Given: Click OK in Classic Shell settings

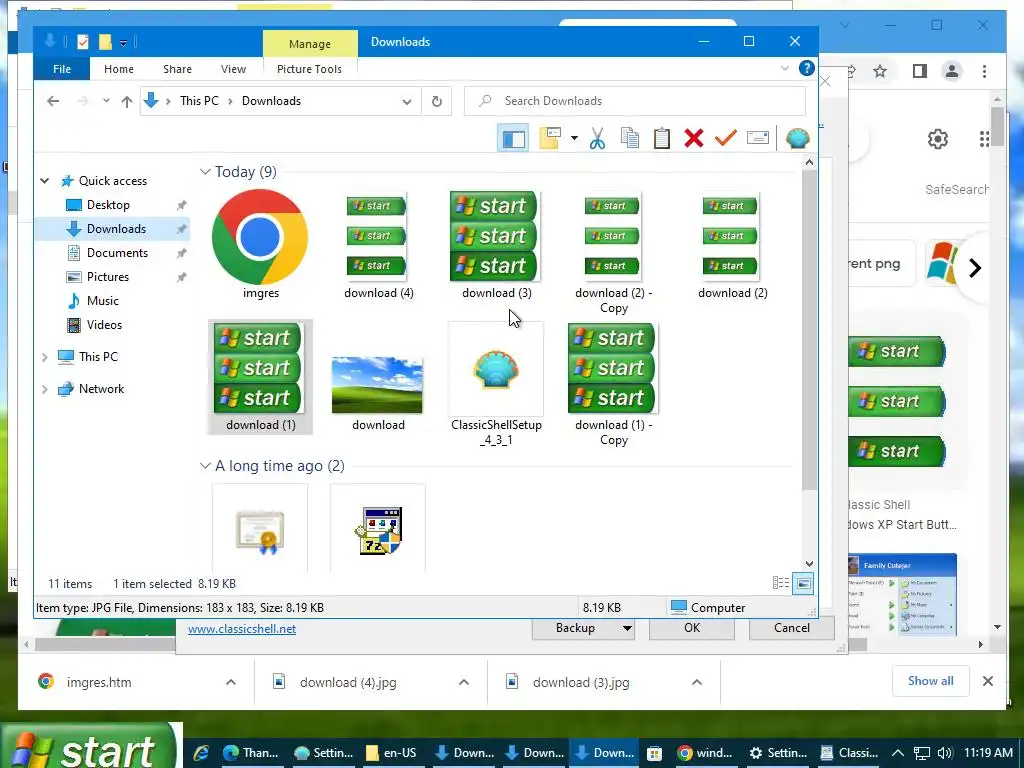Looking at the screenshot, I should (692, 628).
